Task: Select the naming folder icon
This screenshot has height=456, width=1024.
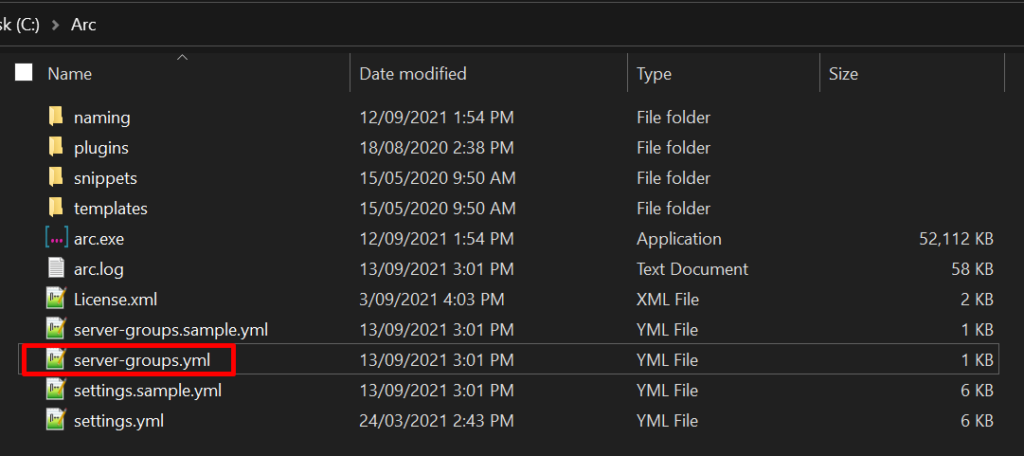Action: (56, 117)
